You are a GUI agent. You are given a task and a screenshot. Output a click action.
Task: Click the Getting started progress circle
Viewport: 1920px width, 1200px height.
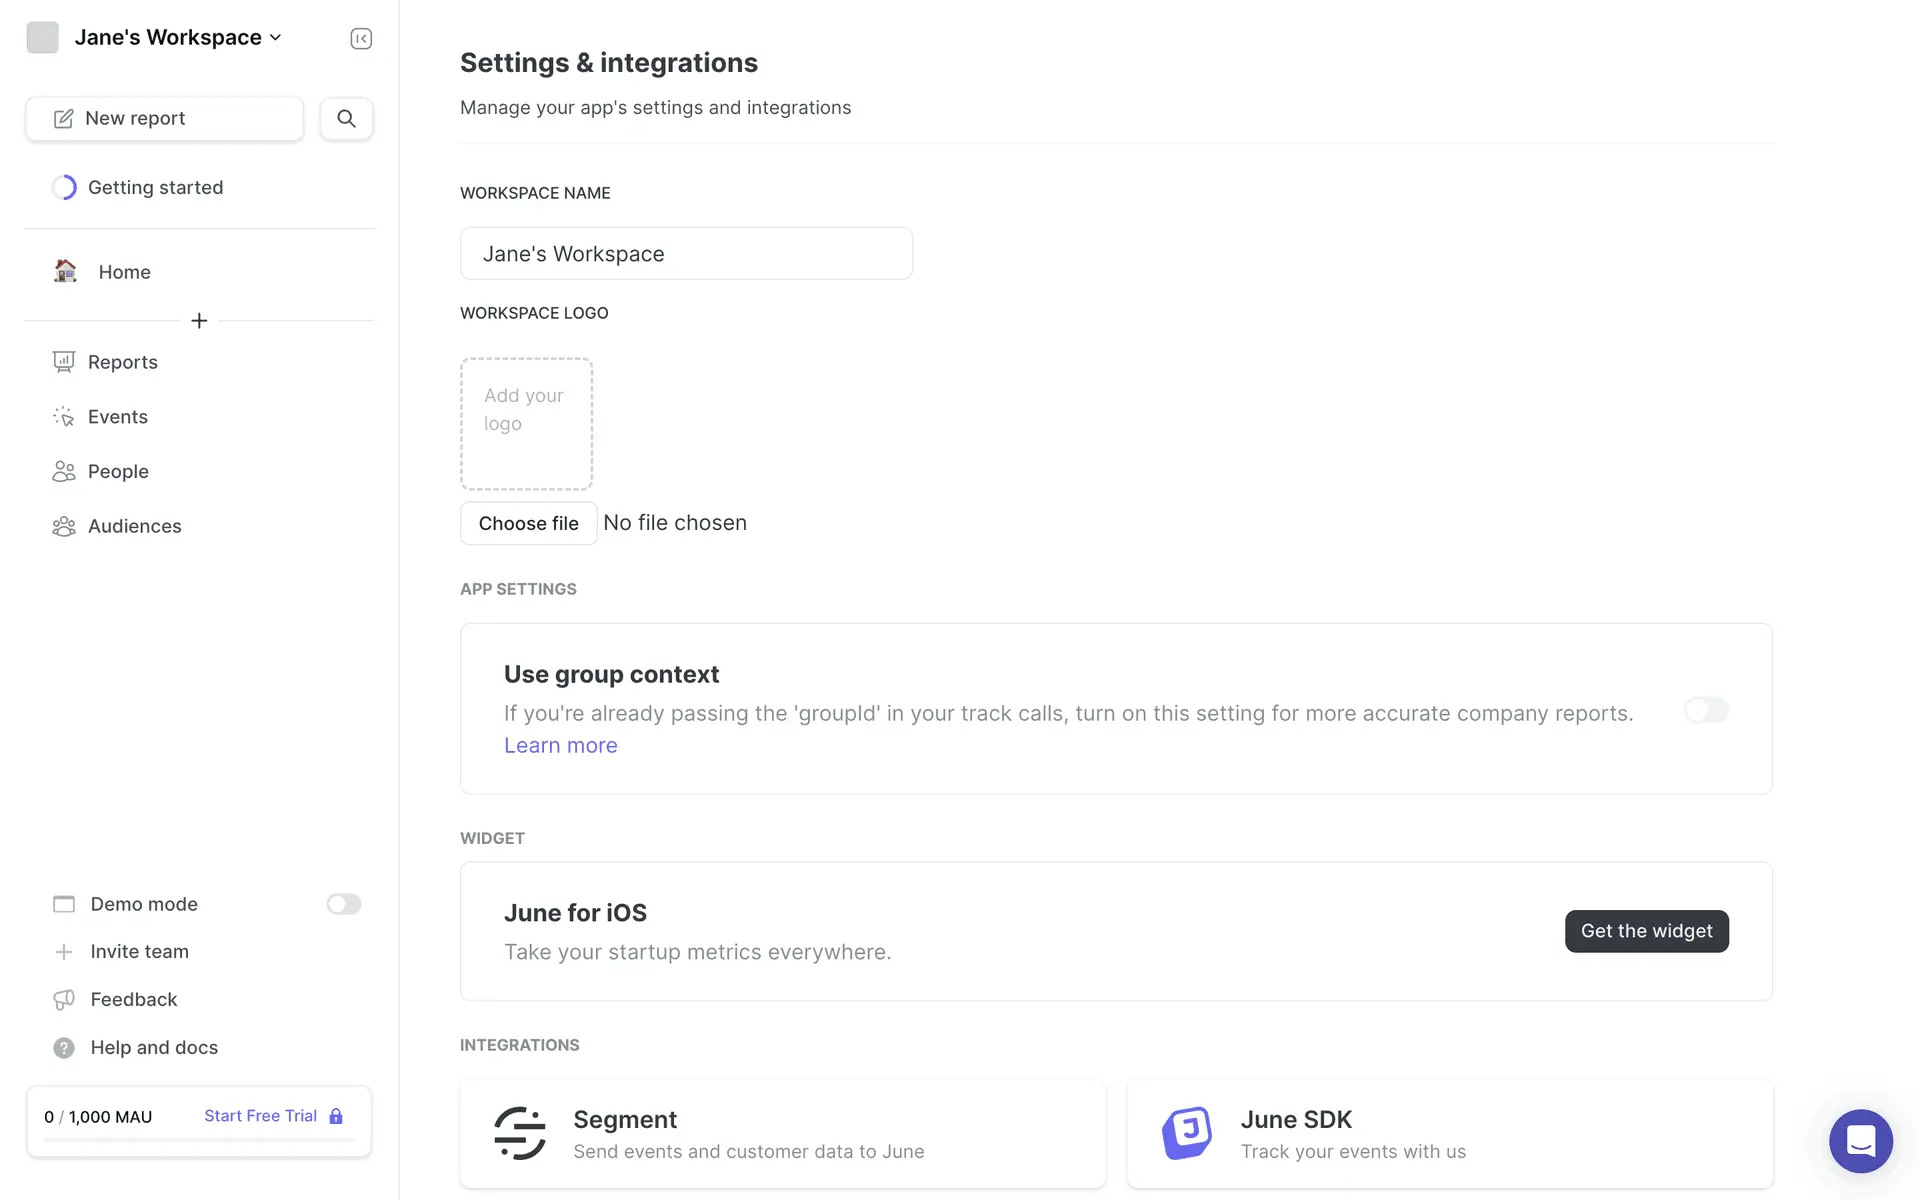pyautogui.click(x=64, y=187)
